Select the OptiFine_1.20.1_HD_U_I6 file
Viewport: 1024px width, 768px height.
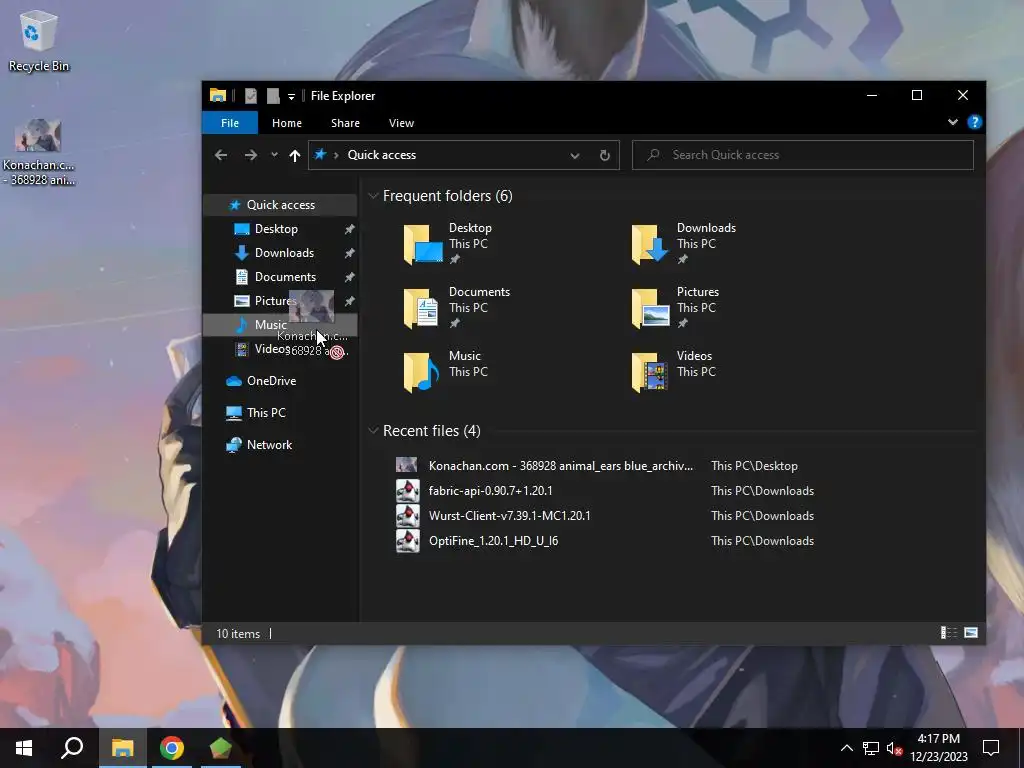click(x=493, y=541)
